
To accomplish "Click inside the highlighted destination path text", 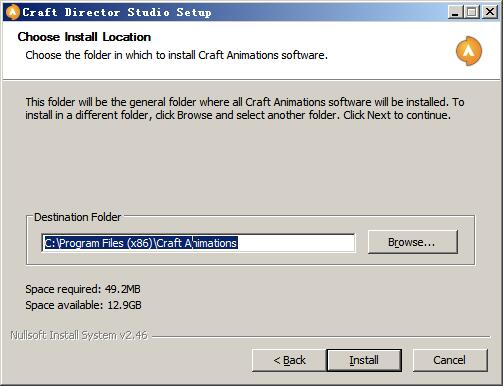I will coord(140,243).
